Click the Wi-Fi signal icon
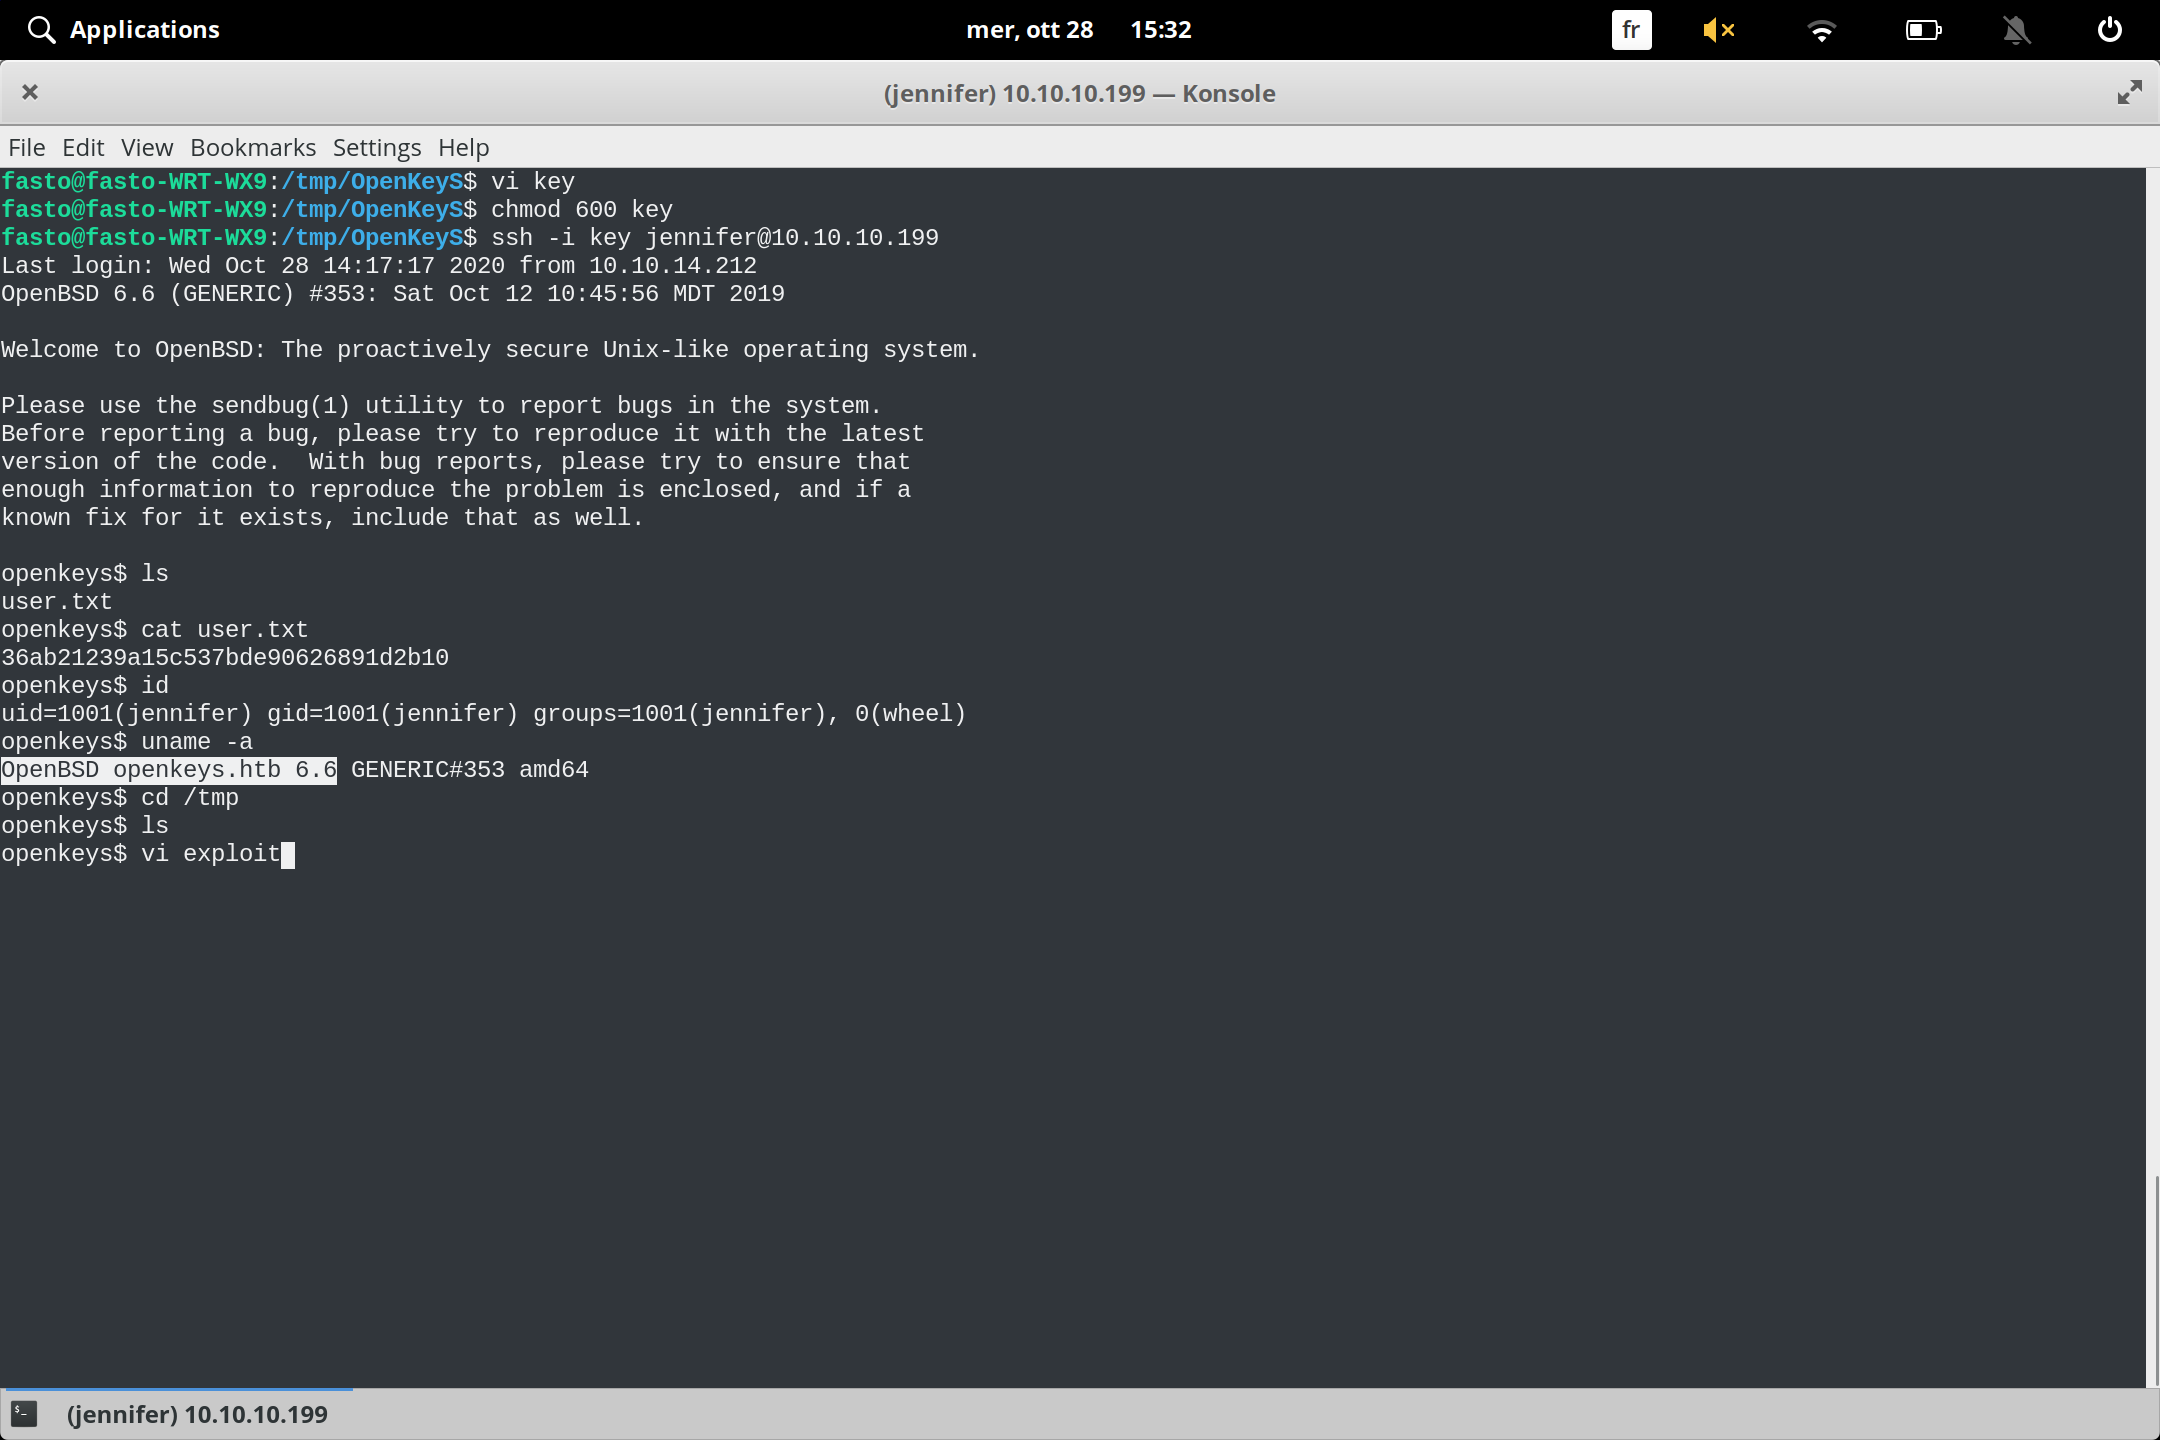This screenshot has height=1440, width=2160. click(x=1823, y=30)
